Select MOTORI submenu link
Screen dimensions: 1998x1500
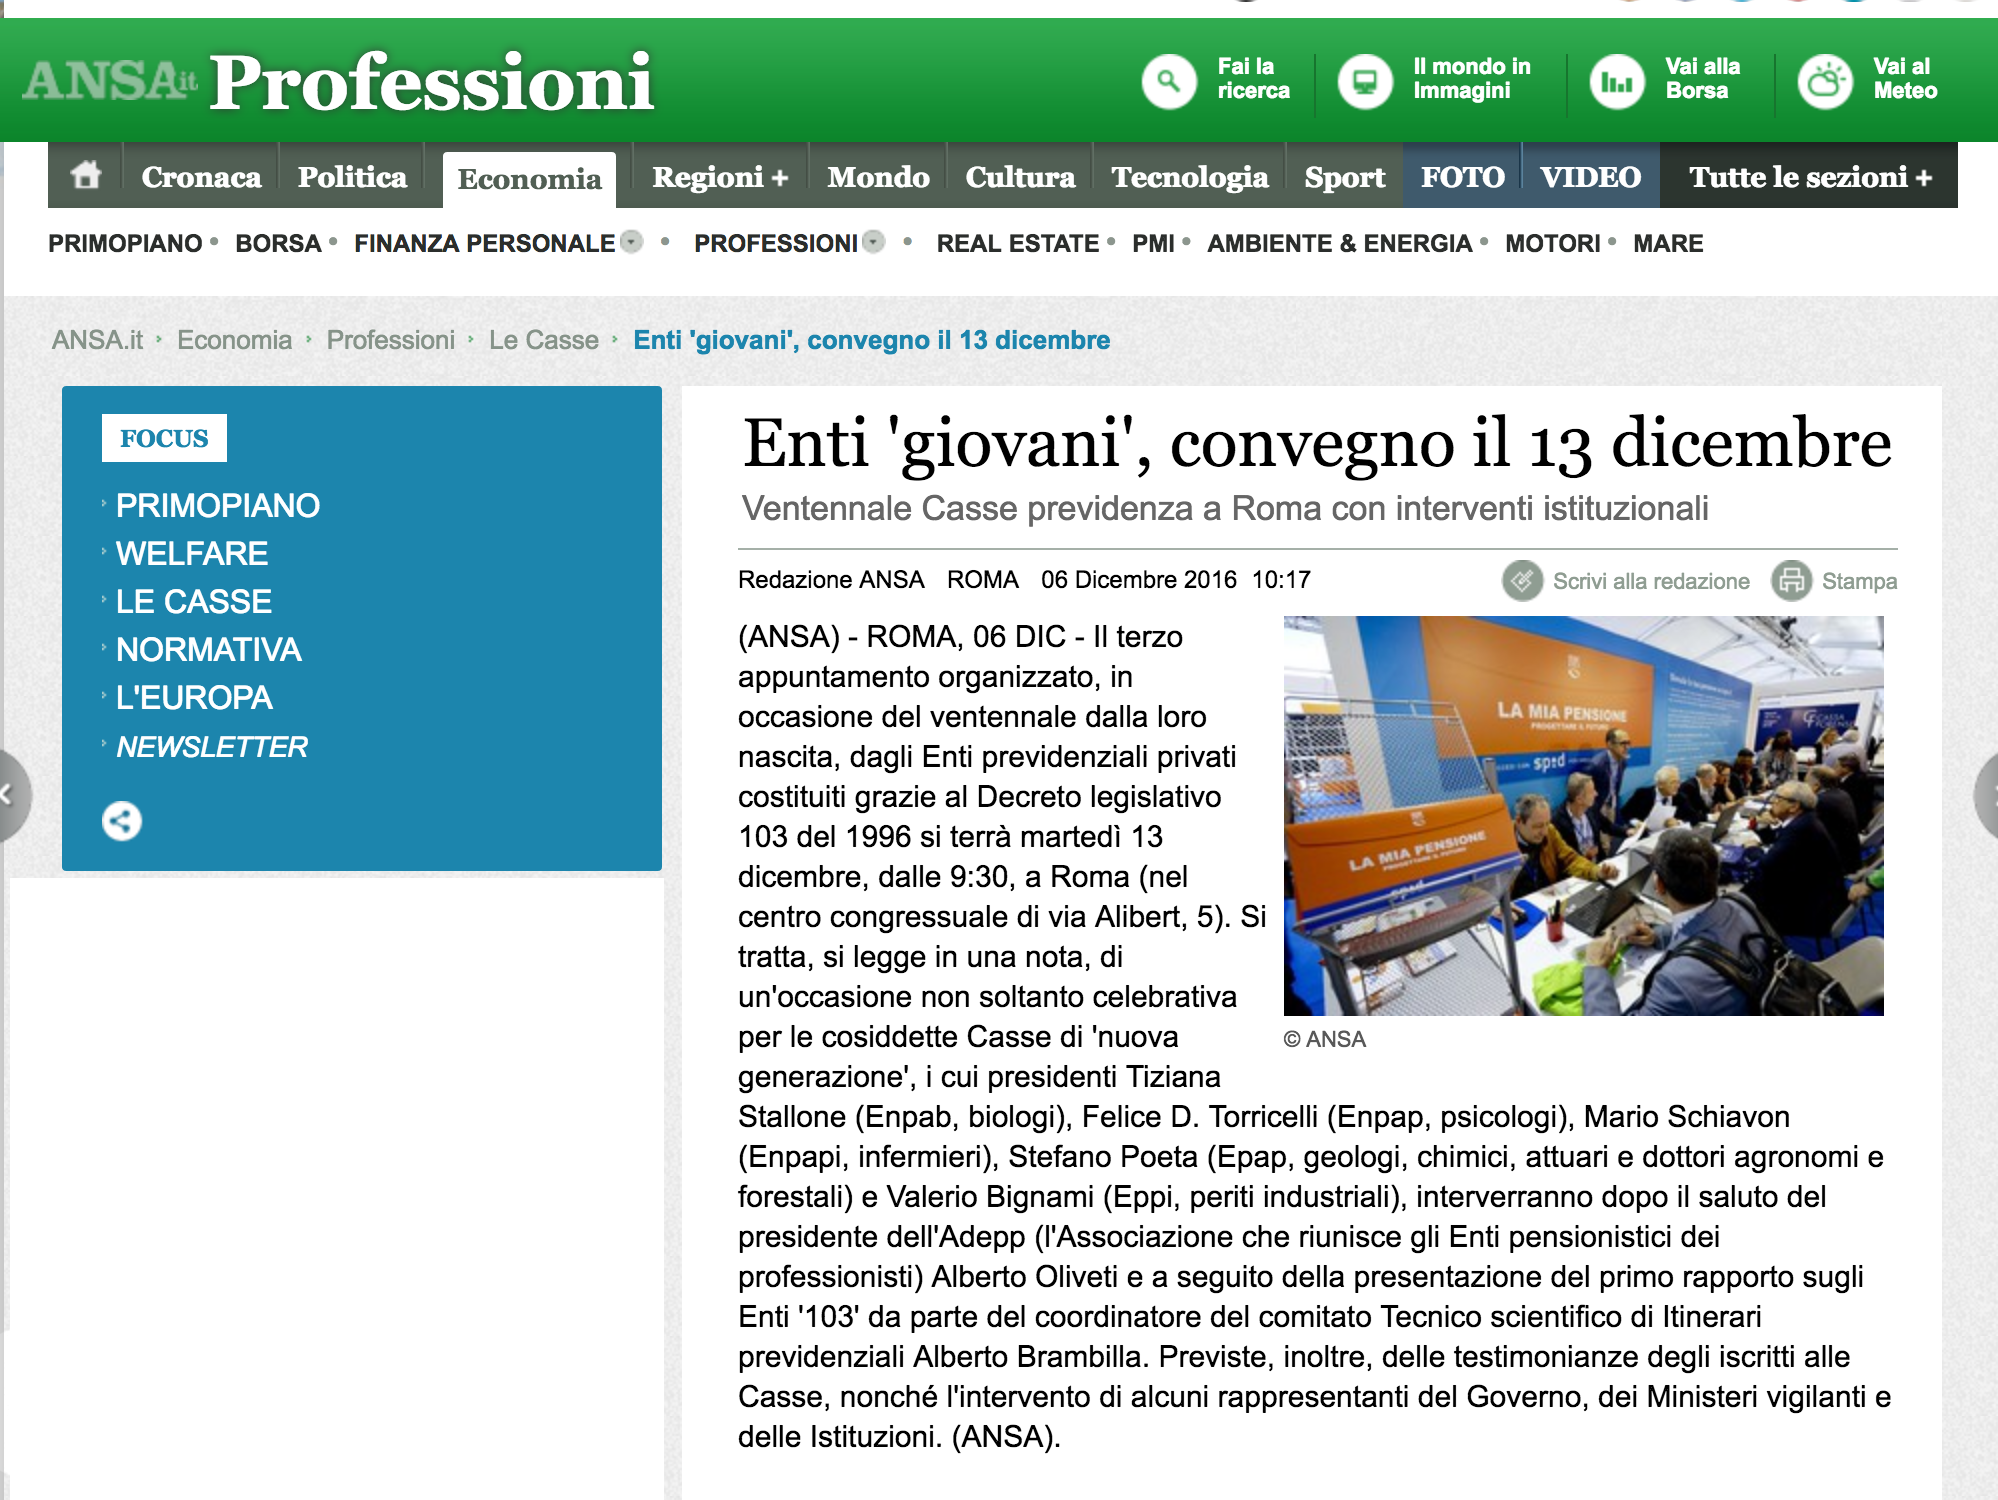pos(1552,243)
